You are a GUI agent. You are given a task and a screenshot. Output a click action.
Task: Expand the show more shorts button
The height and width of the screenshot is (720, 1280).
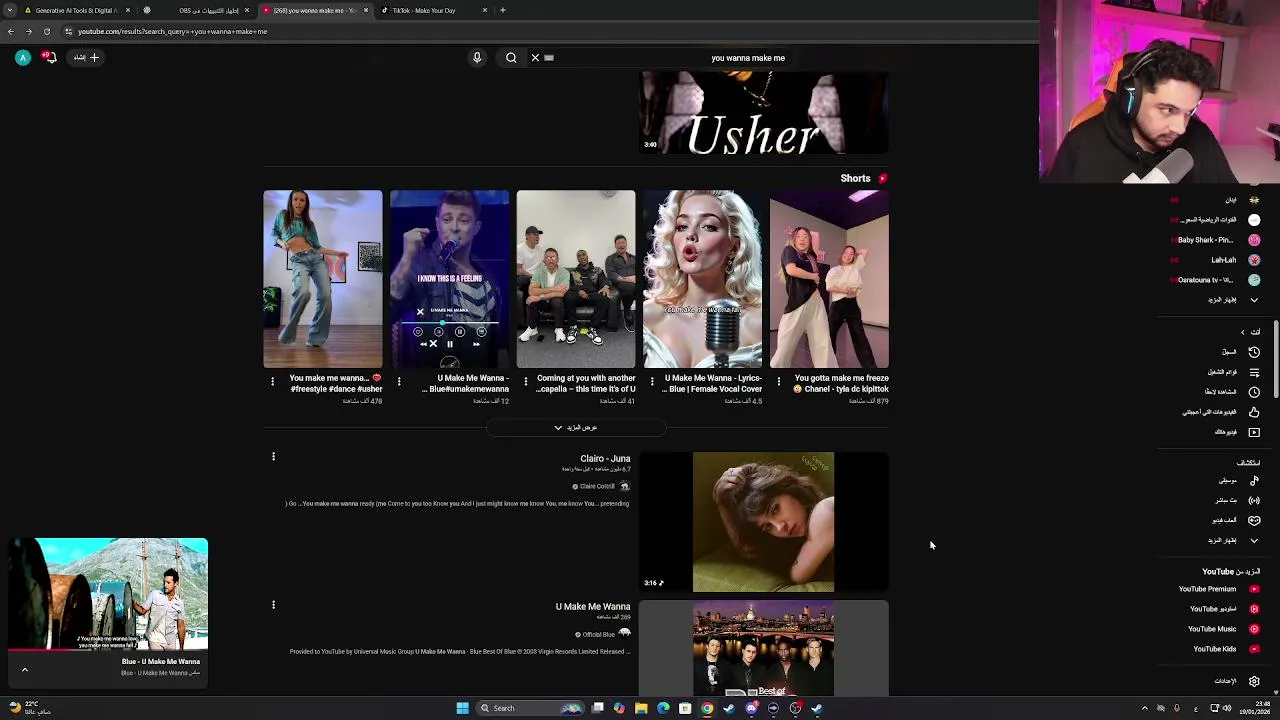[576, 428]
